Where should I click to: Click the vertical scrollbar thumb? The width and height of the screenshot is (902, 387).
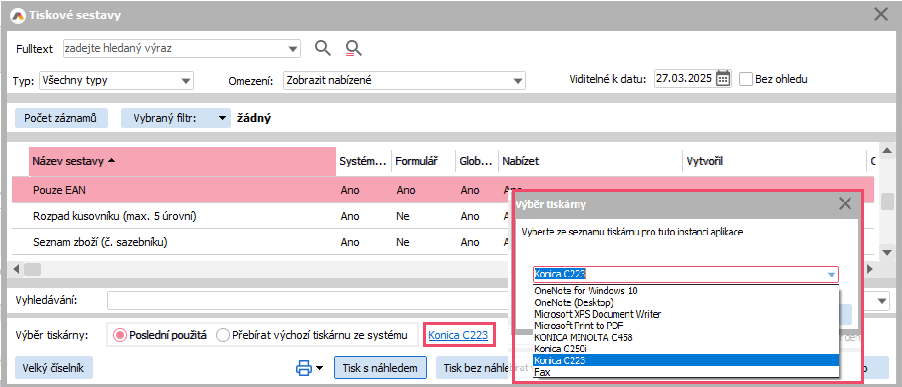[888, 201]
